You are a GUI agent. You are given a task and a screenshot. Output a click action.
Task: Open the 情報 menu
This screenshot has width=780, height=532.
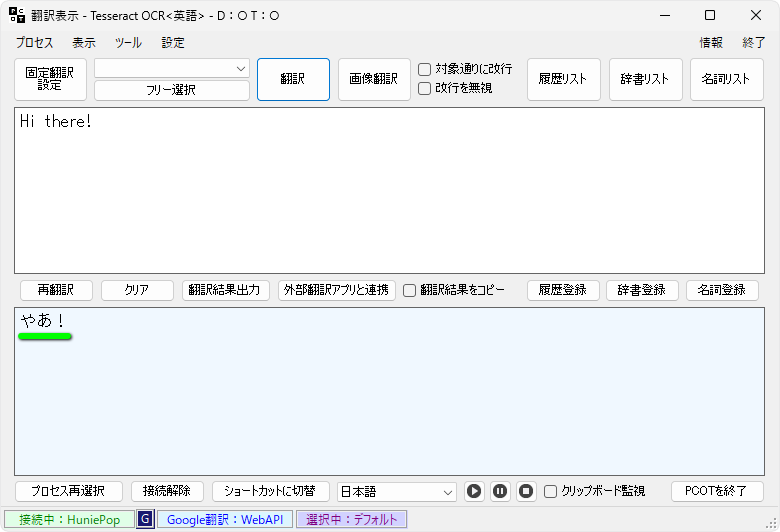711,43
